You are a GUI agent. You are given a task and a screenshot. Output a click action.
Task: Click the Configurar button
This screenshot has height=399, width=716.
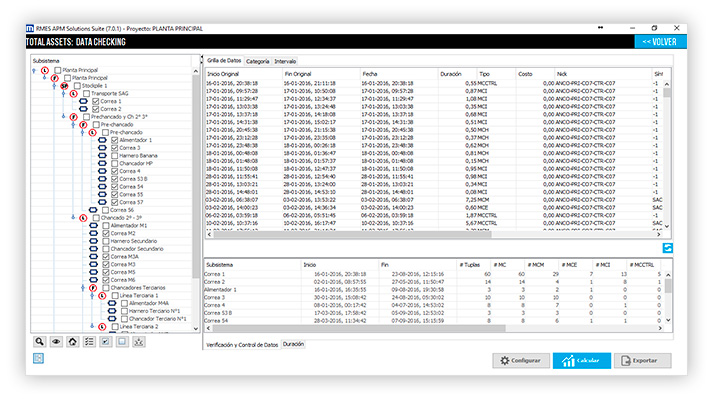[x=521, y=361]
